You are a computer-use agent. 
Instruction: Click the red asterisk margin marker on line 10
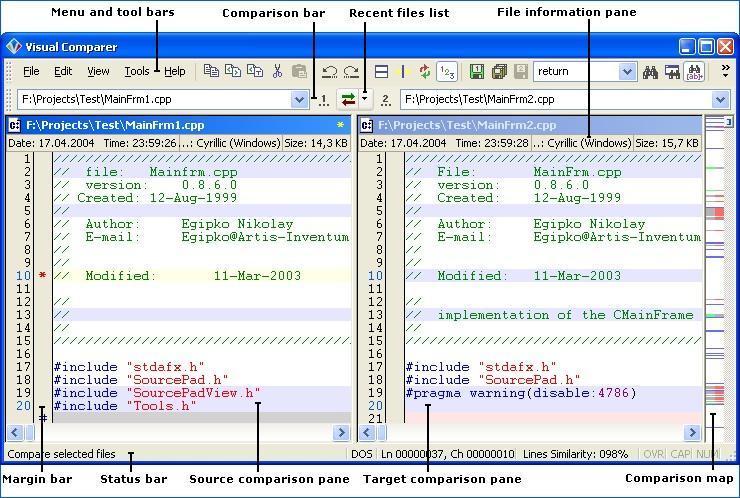[x=42, y=276]
